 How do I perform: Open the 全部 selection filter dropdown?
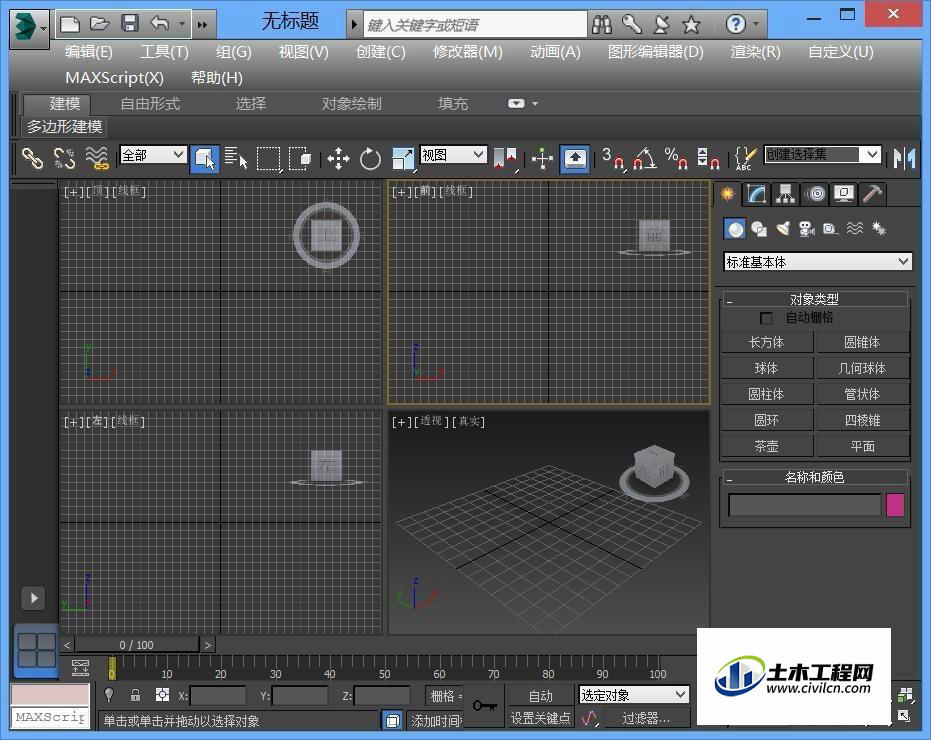tap(153, 155)
